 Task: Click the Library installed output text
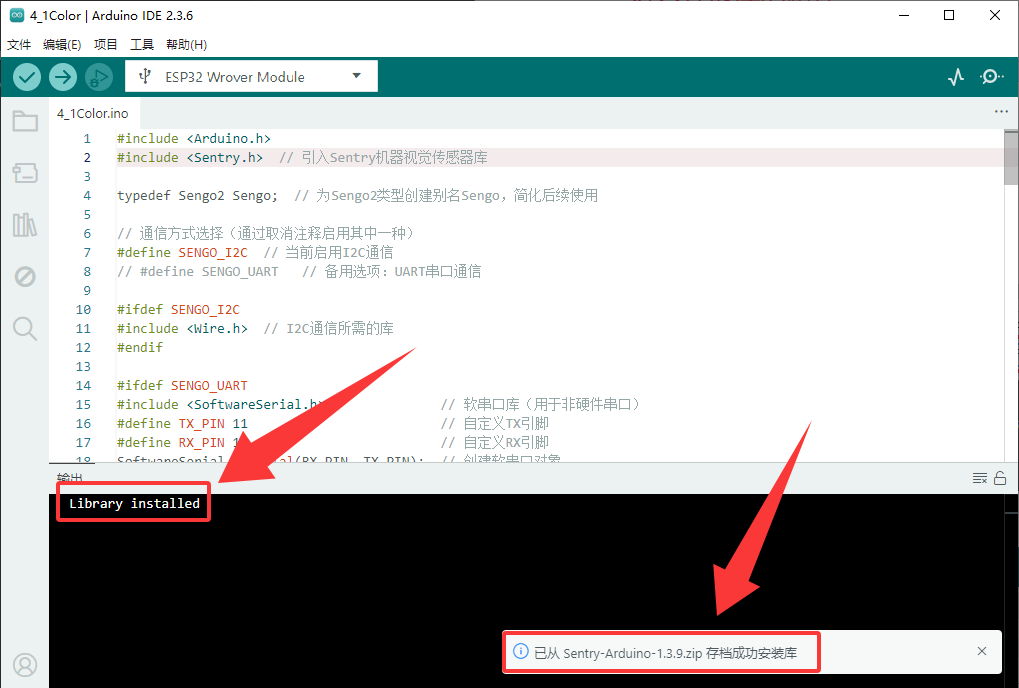pos(135,503)
